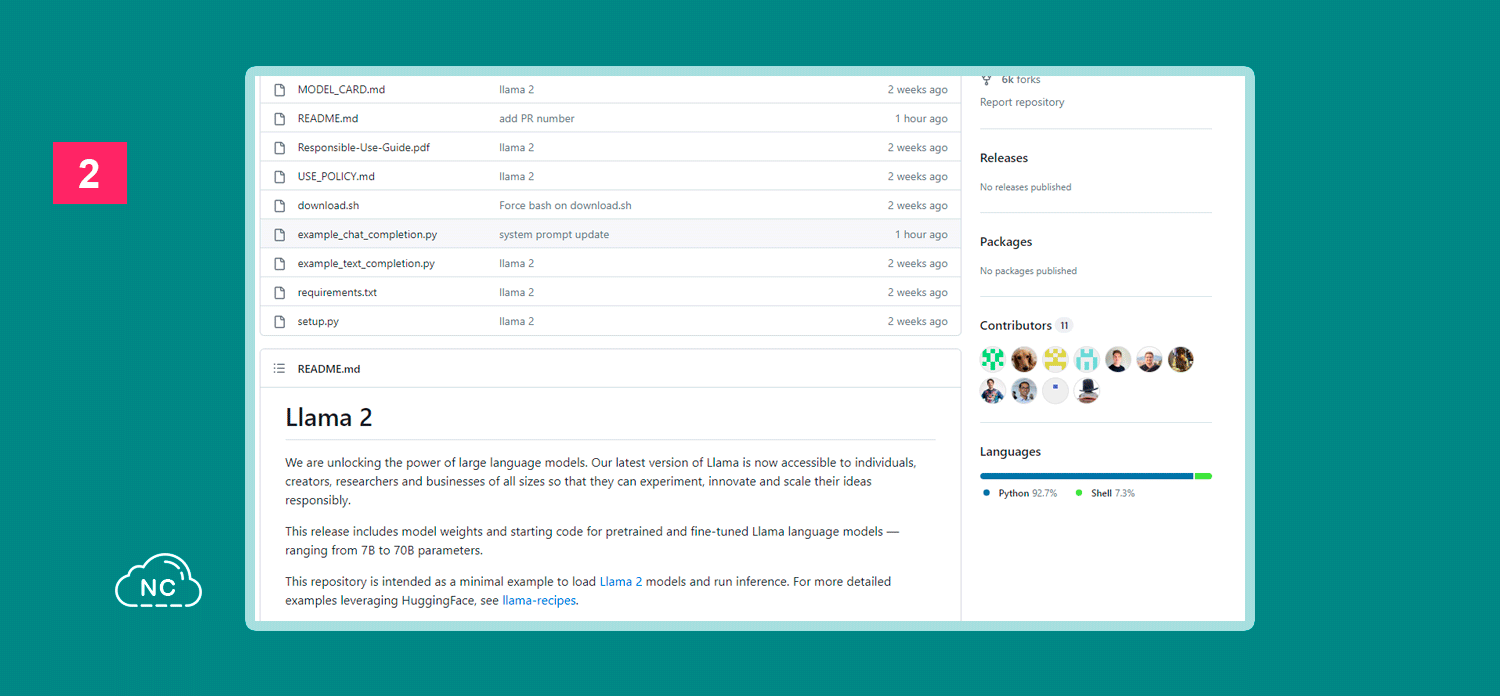Click the file icon beside download.sh

pos(280,205)
